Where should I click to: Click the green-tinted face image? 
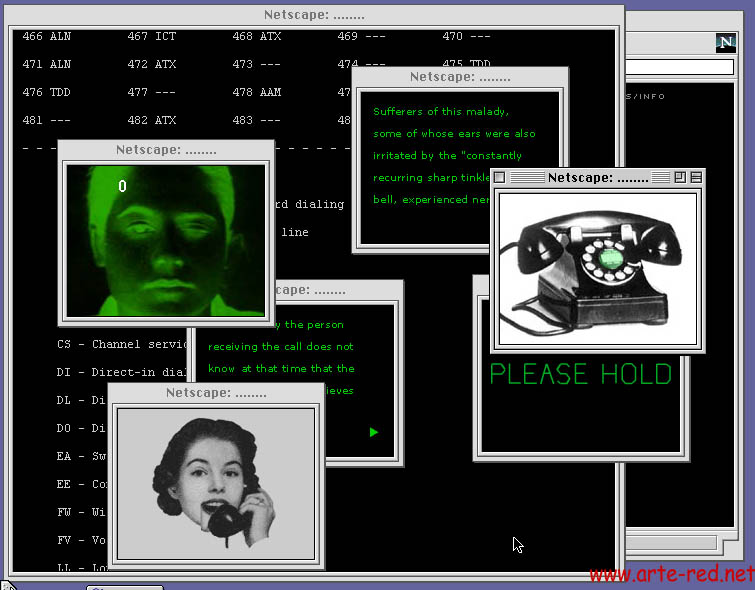click(165, 240)
